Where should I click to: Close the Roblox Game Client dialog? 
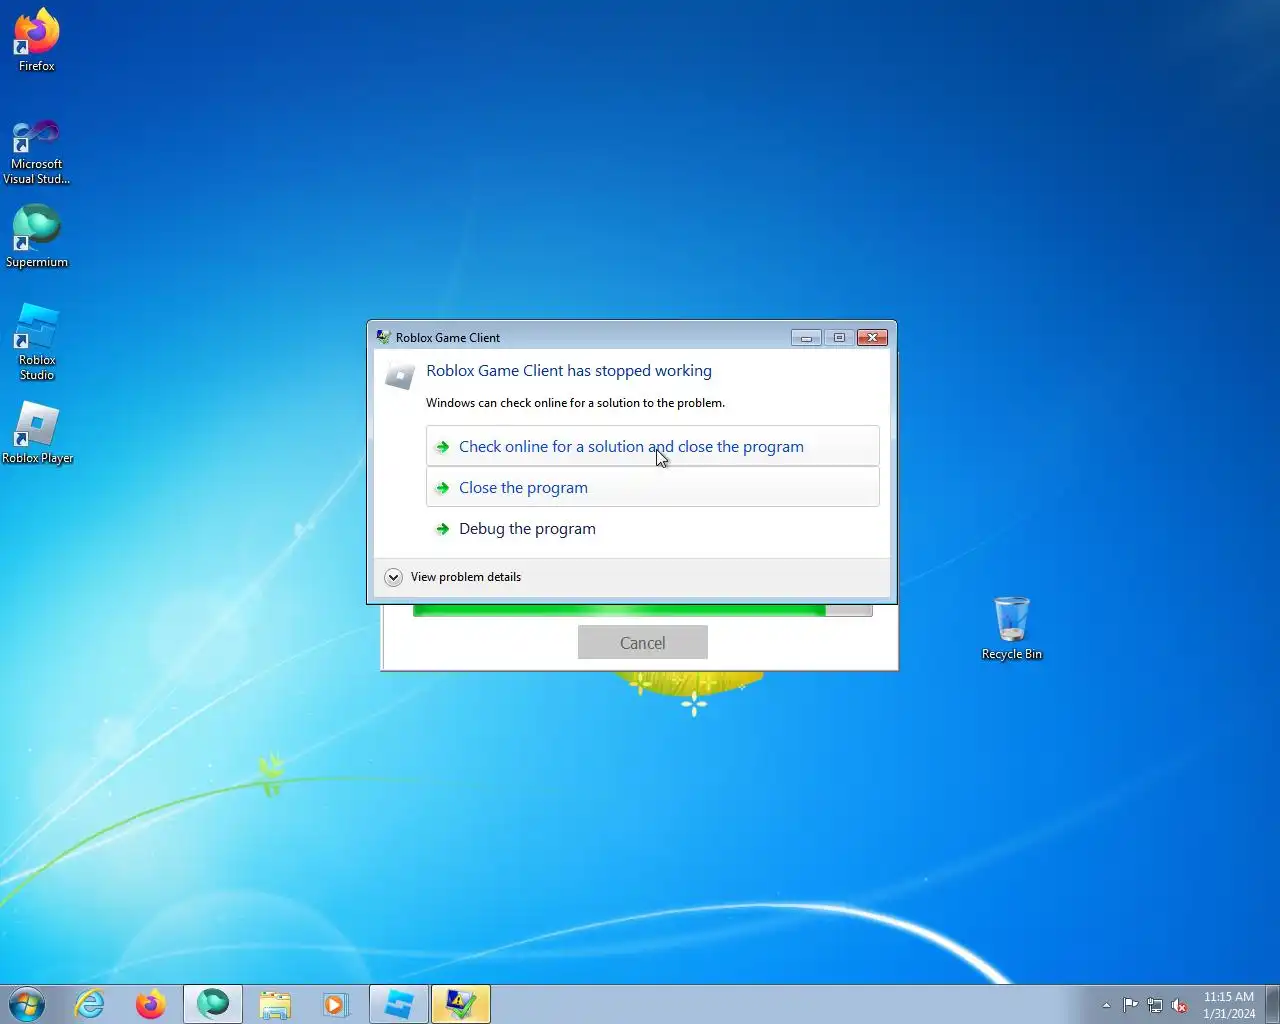(x=872, y=337)
